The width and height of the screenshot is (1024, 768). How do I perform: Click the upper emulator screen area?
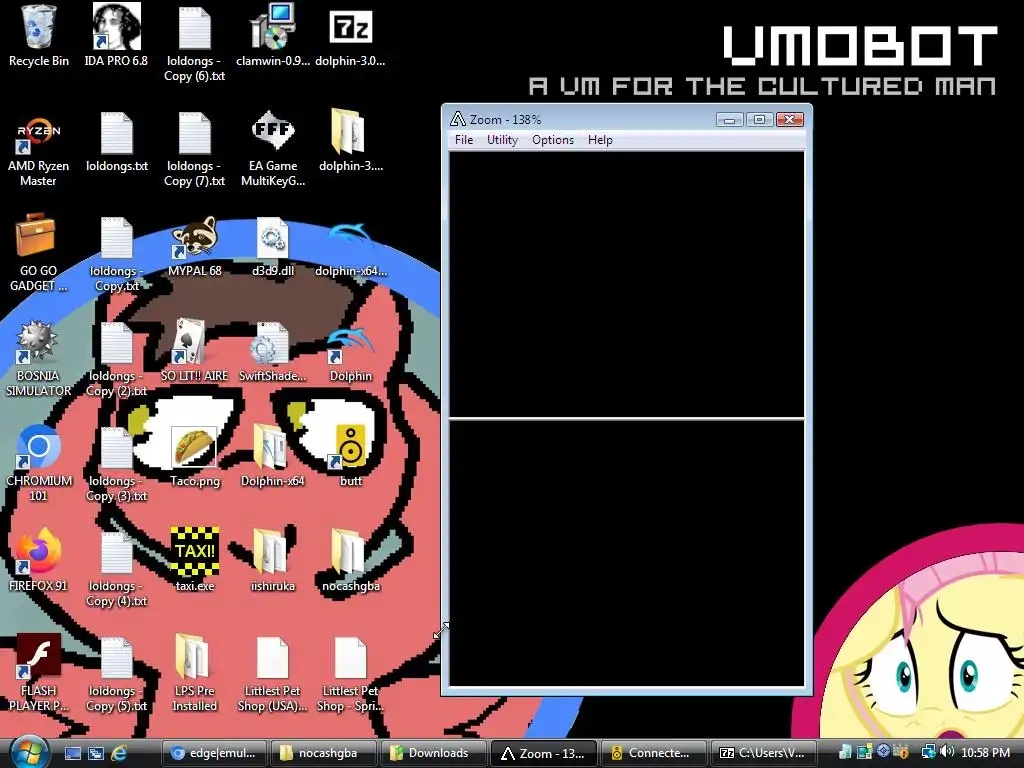[627, 284]
